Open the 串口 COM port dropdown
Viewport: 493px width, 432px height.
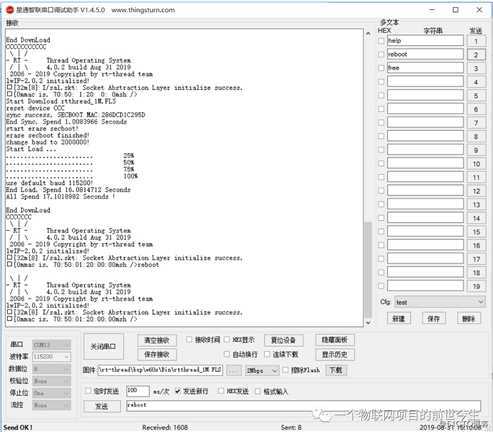click(x=52, y=344)
